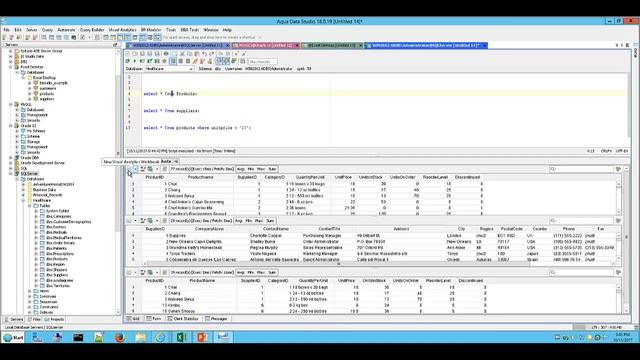
Task: Click Avg button in the 77 records toolbar
Action: [x=240, y=169]
